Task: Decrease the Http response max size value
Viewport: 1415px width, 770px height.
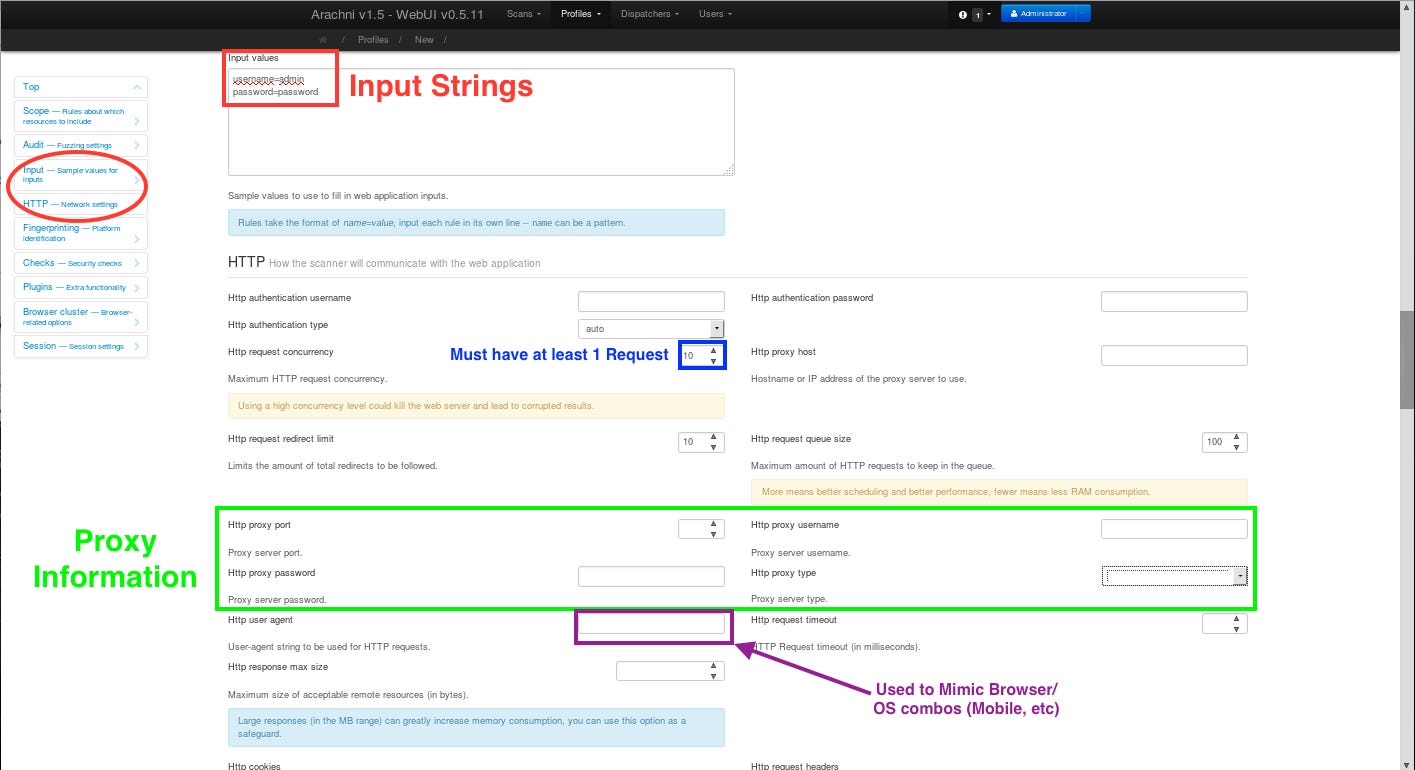Action: coord(713,676)
